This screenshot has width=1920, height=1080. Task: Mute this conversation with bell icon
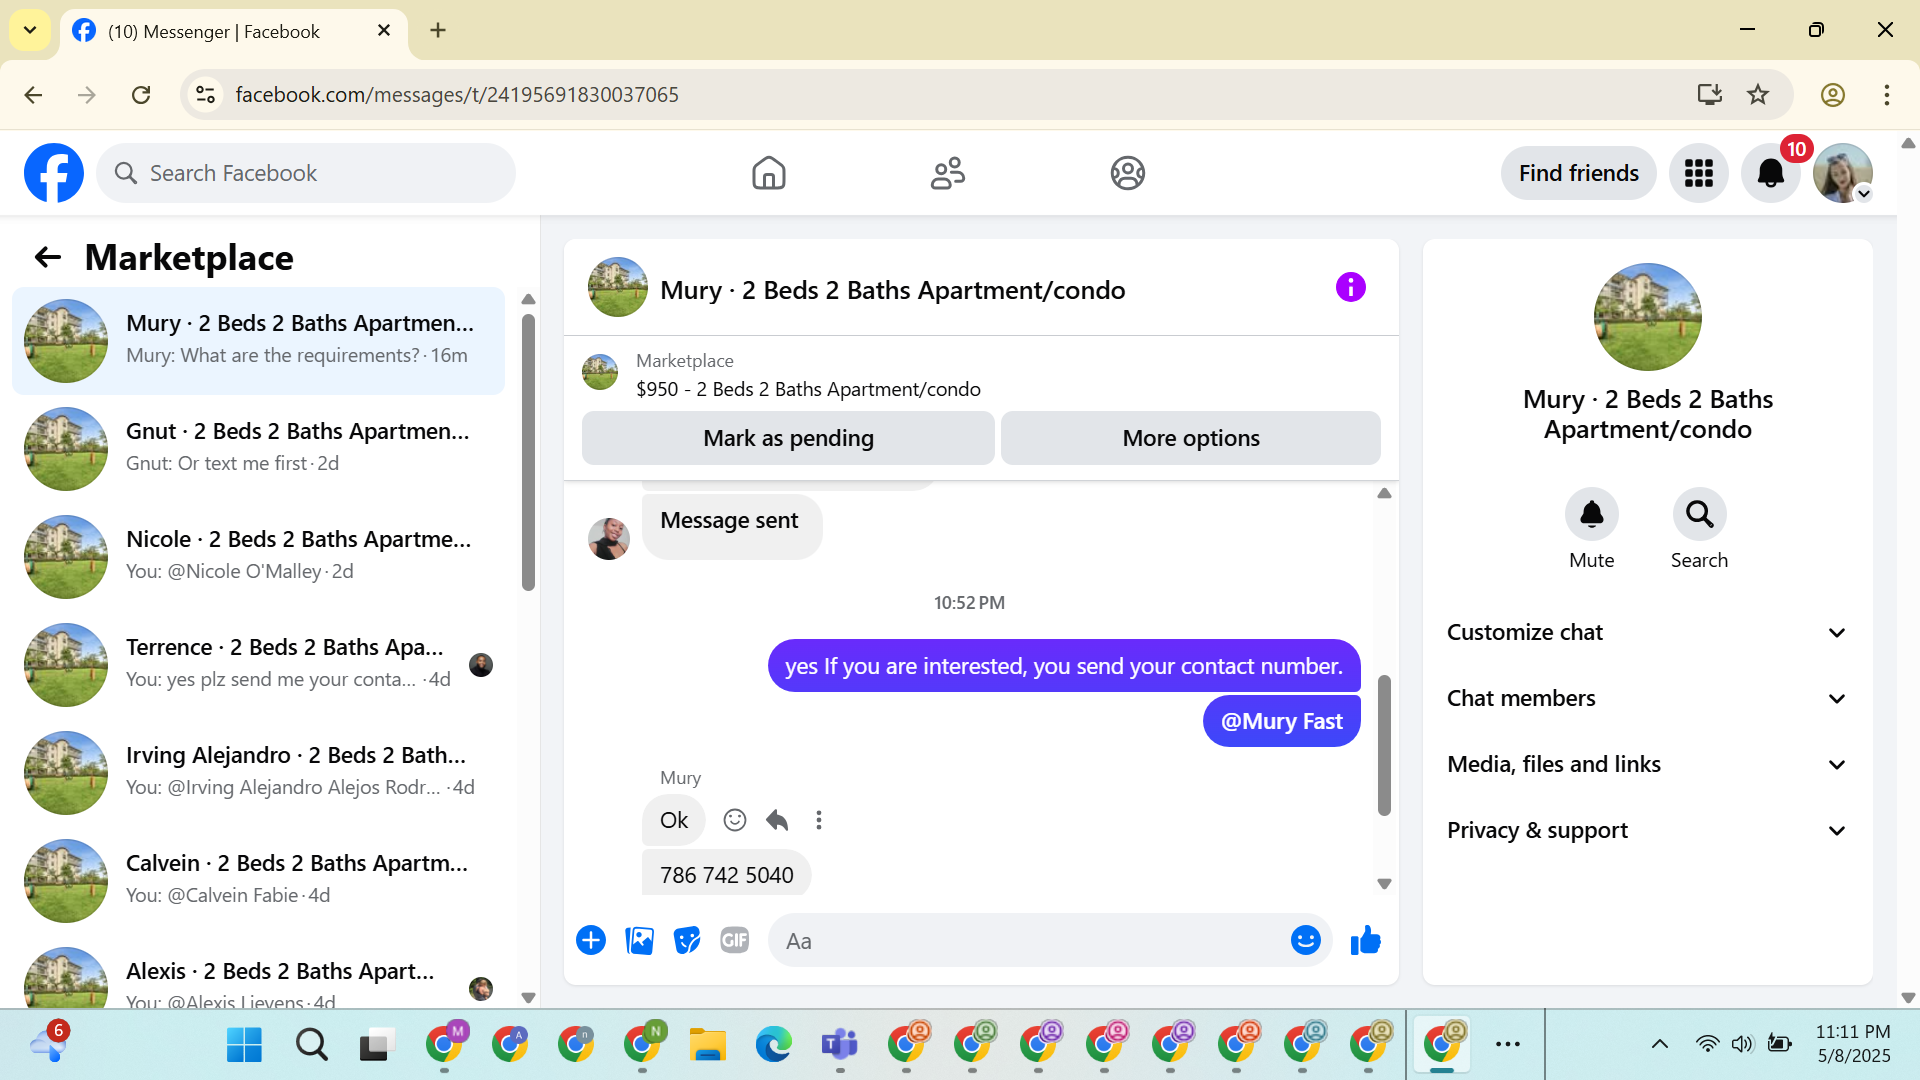pyautogui.click(x=1592, y=514)
